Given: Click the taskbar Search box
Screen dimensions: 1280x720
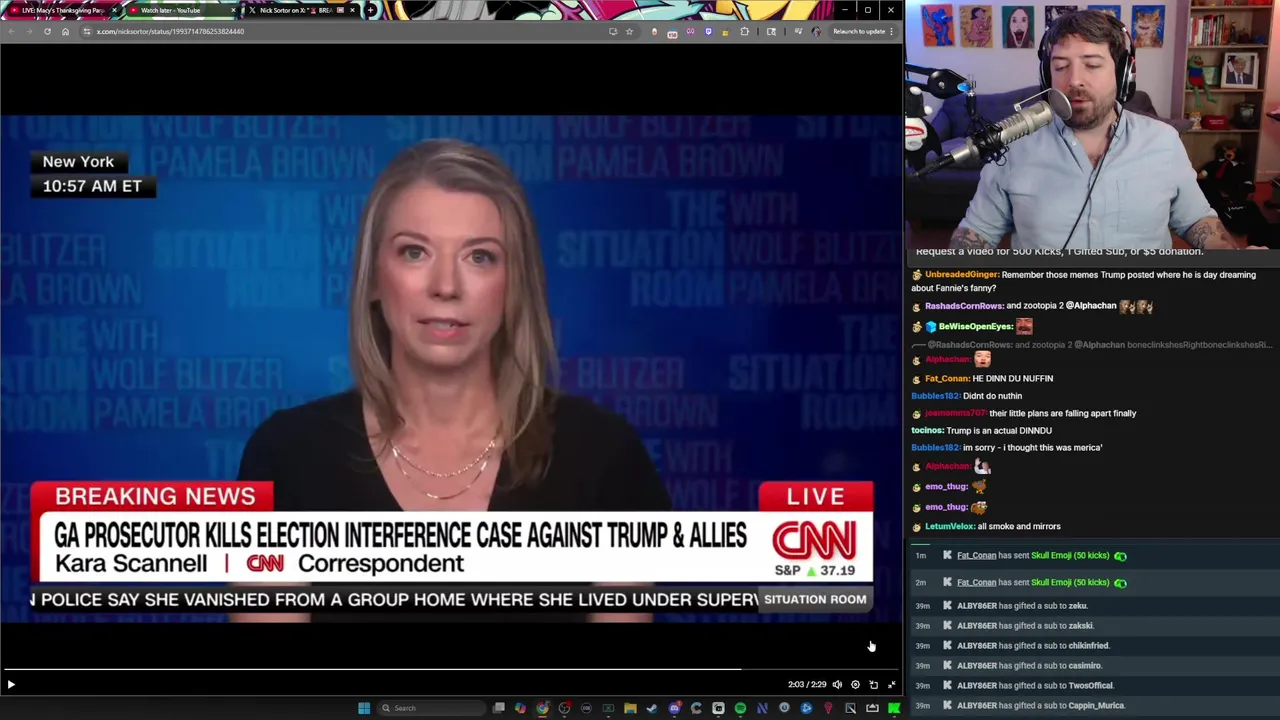Looking at the screenshot, I should (x=431, y=708).
